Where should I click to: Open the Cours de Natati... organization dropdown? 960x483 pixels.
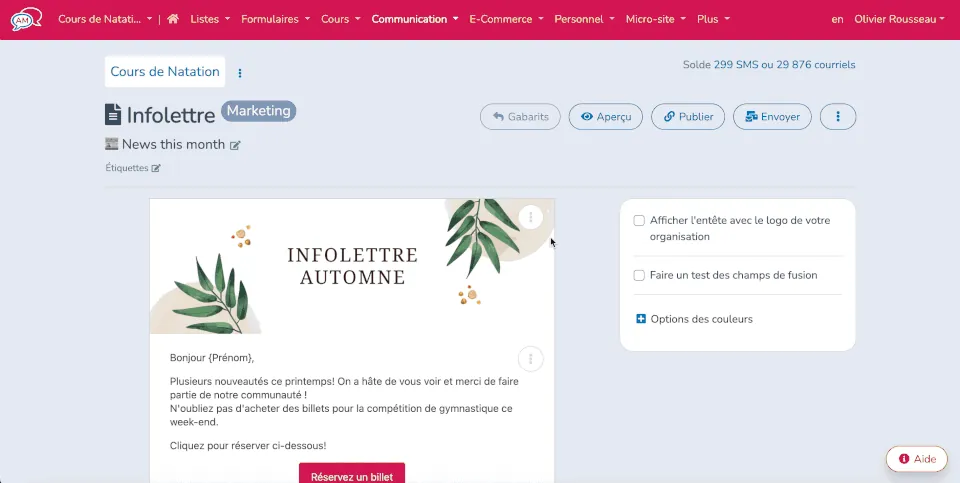tap(105, 19)
